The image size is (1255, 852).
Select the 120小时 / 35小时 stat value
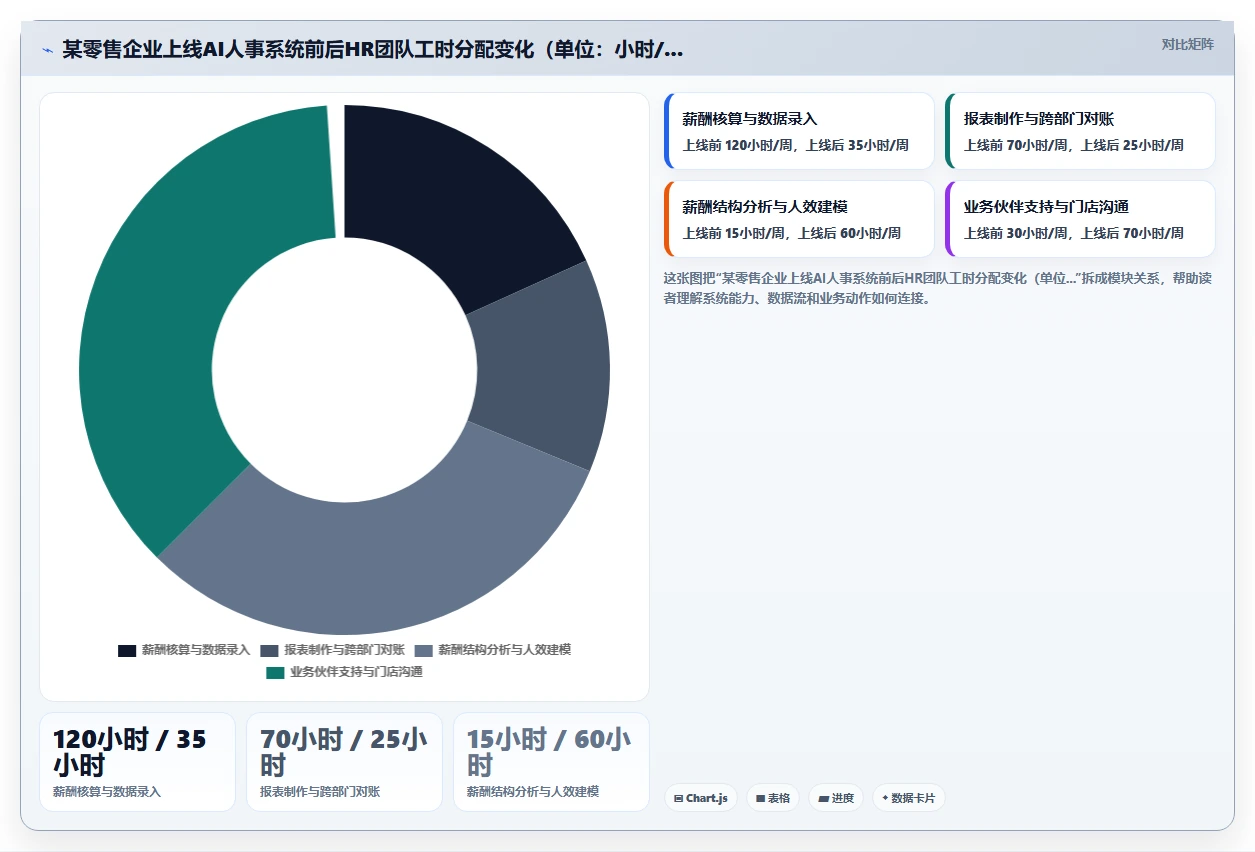point(130,752)
